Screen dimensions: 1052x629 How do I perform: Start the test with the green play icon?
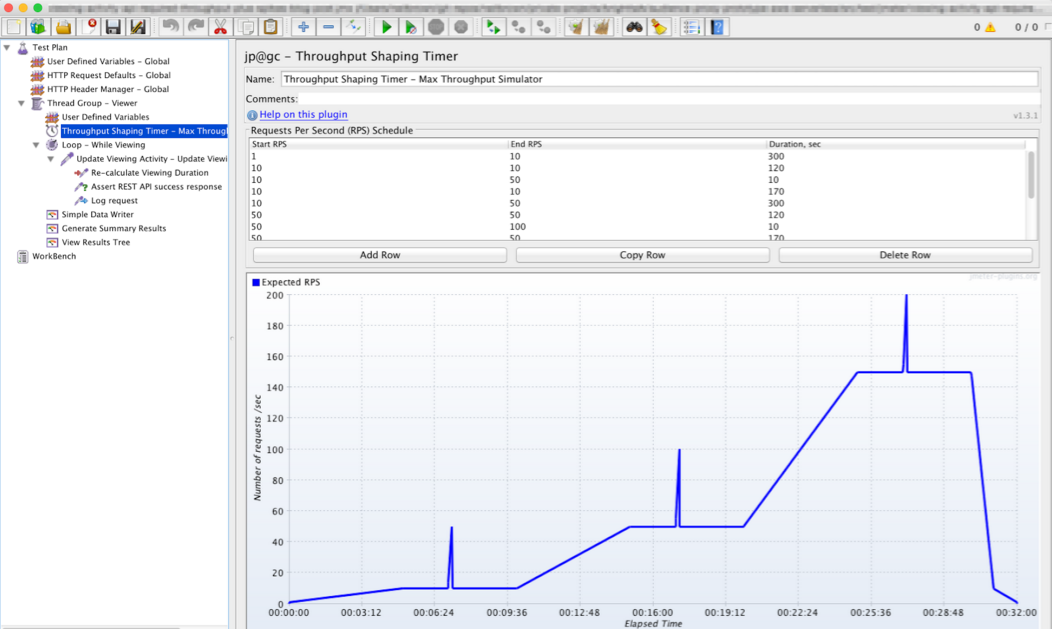click(386, 27)
